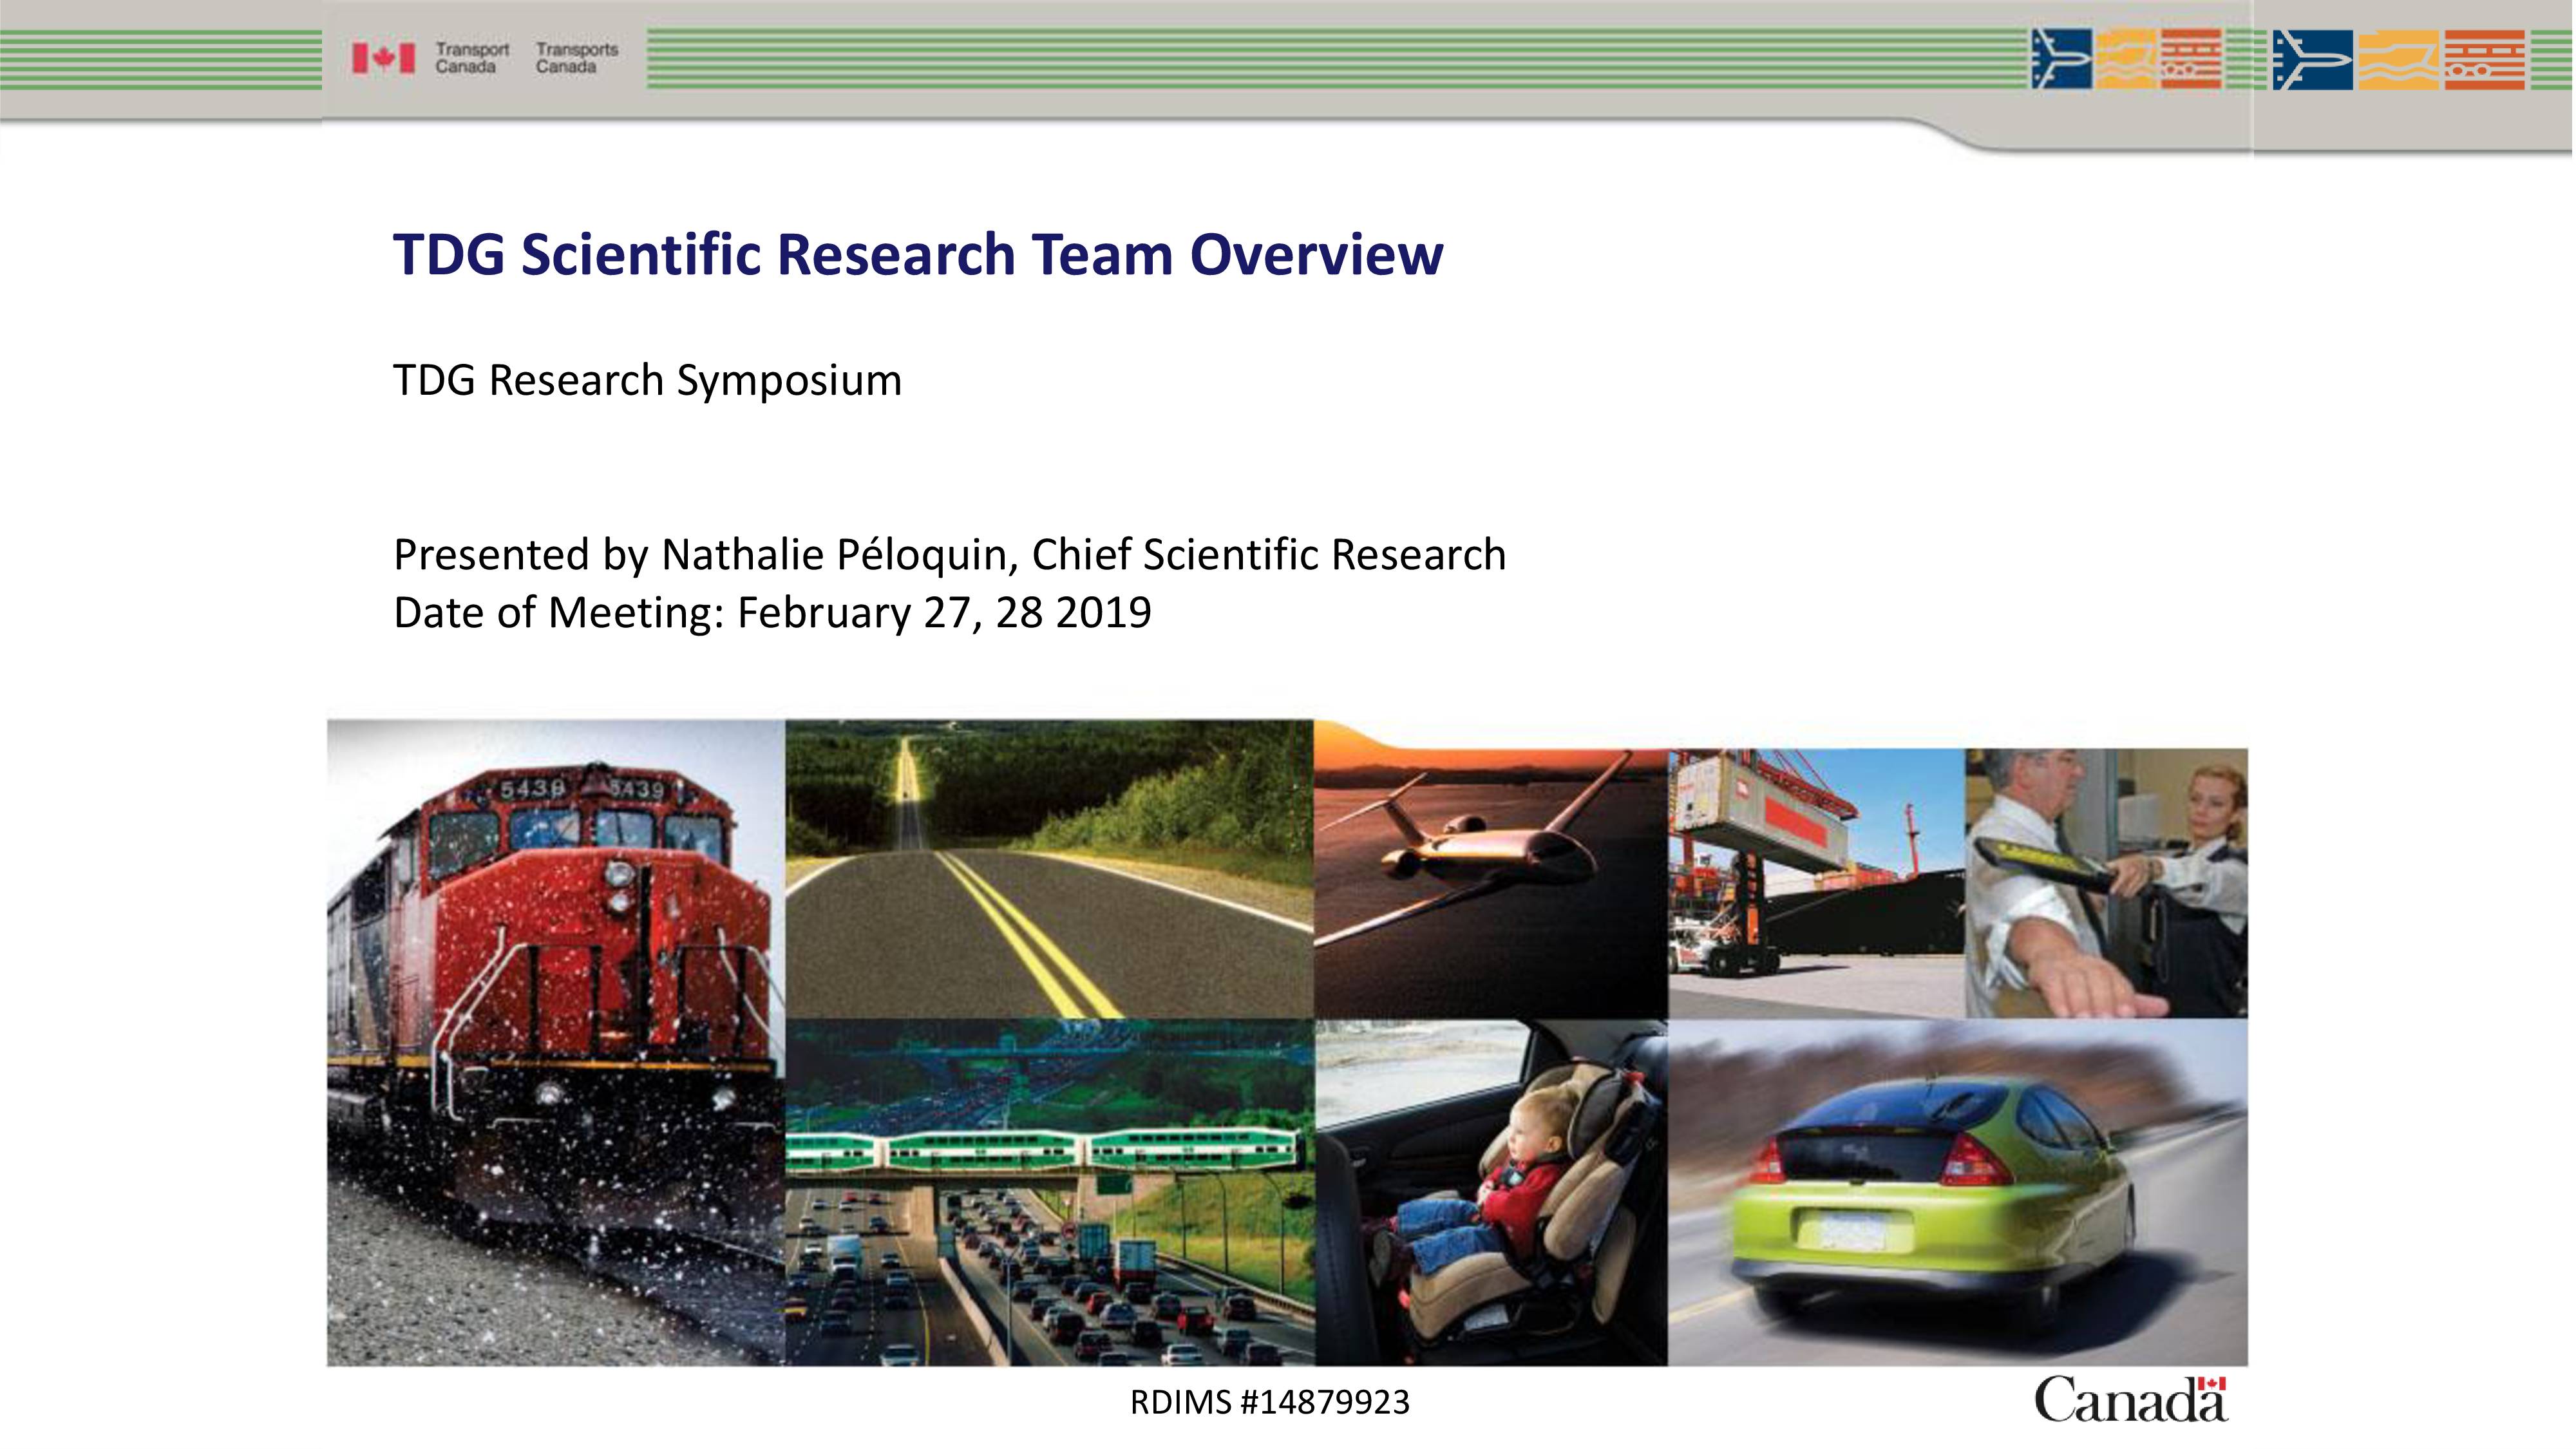Click the far-right orange surface transport icon
Screen dimensions: 2576x1449
coord(2484,60)
